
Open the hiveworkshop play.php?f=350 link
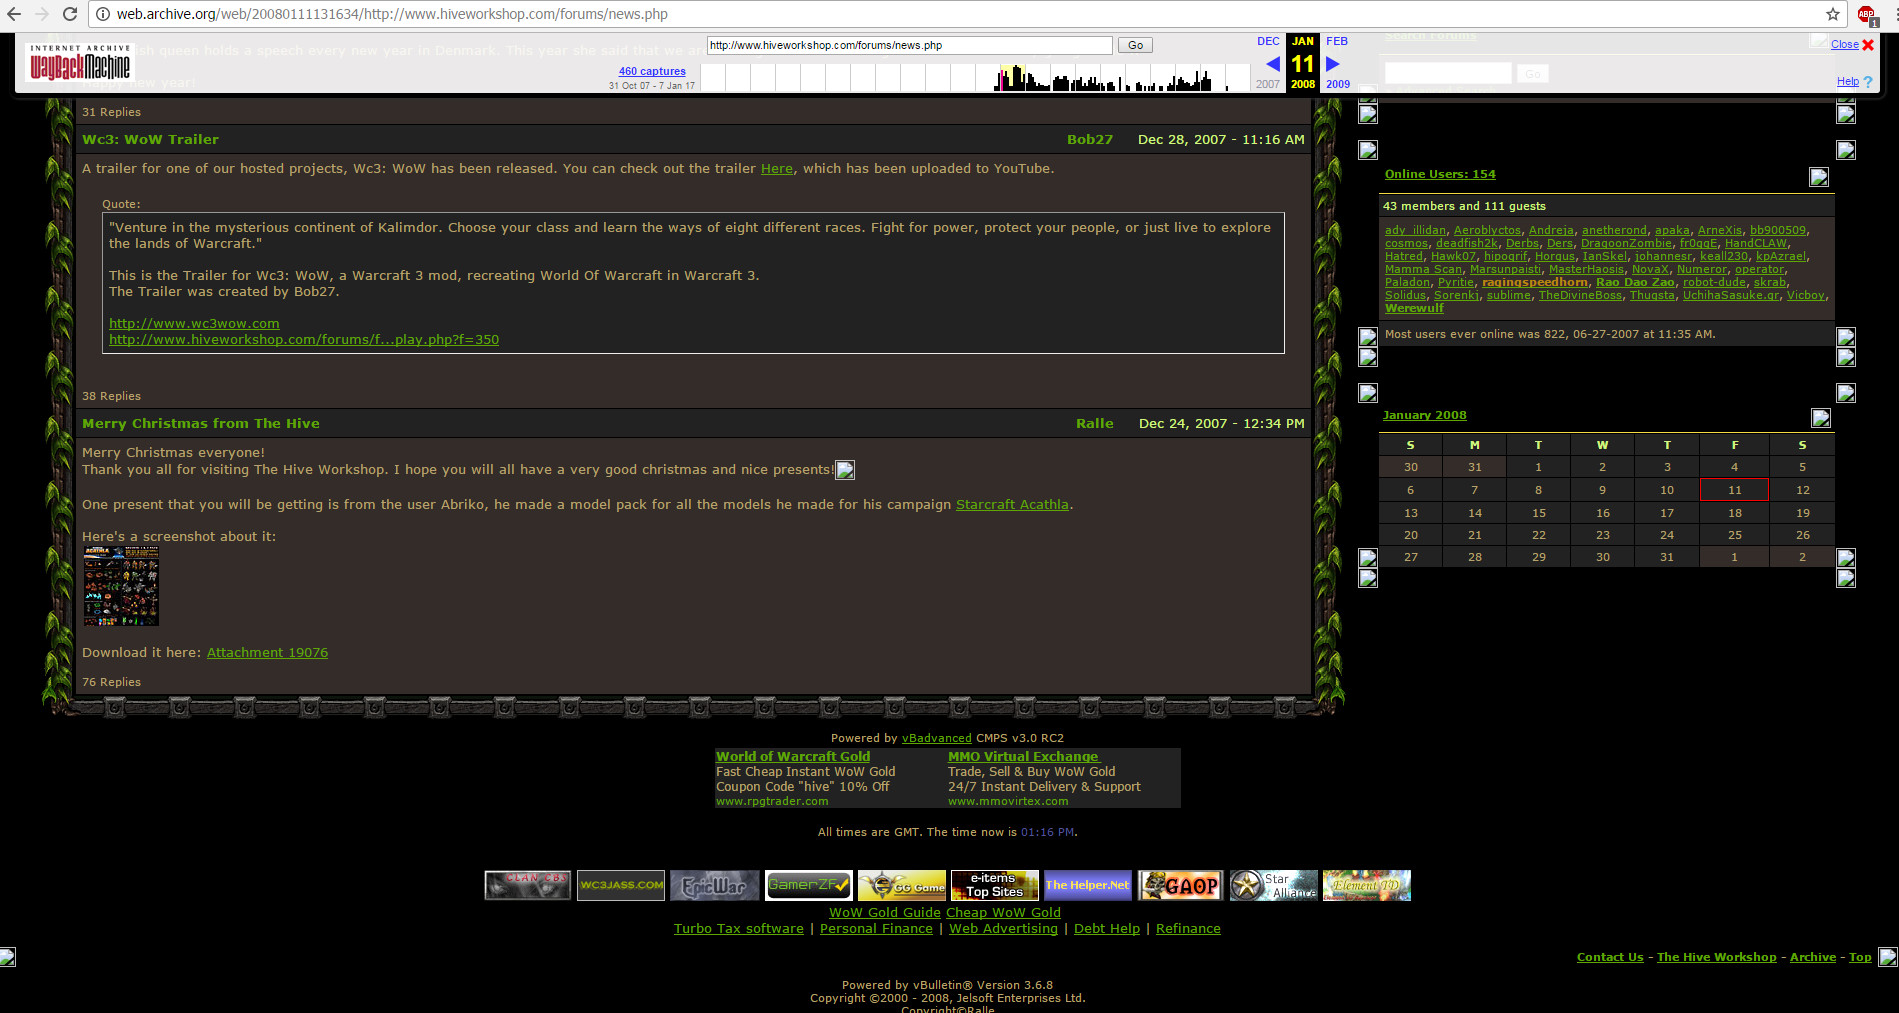coord(304,340)
